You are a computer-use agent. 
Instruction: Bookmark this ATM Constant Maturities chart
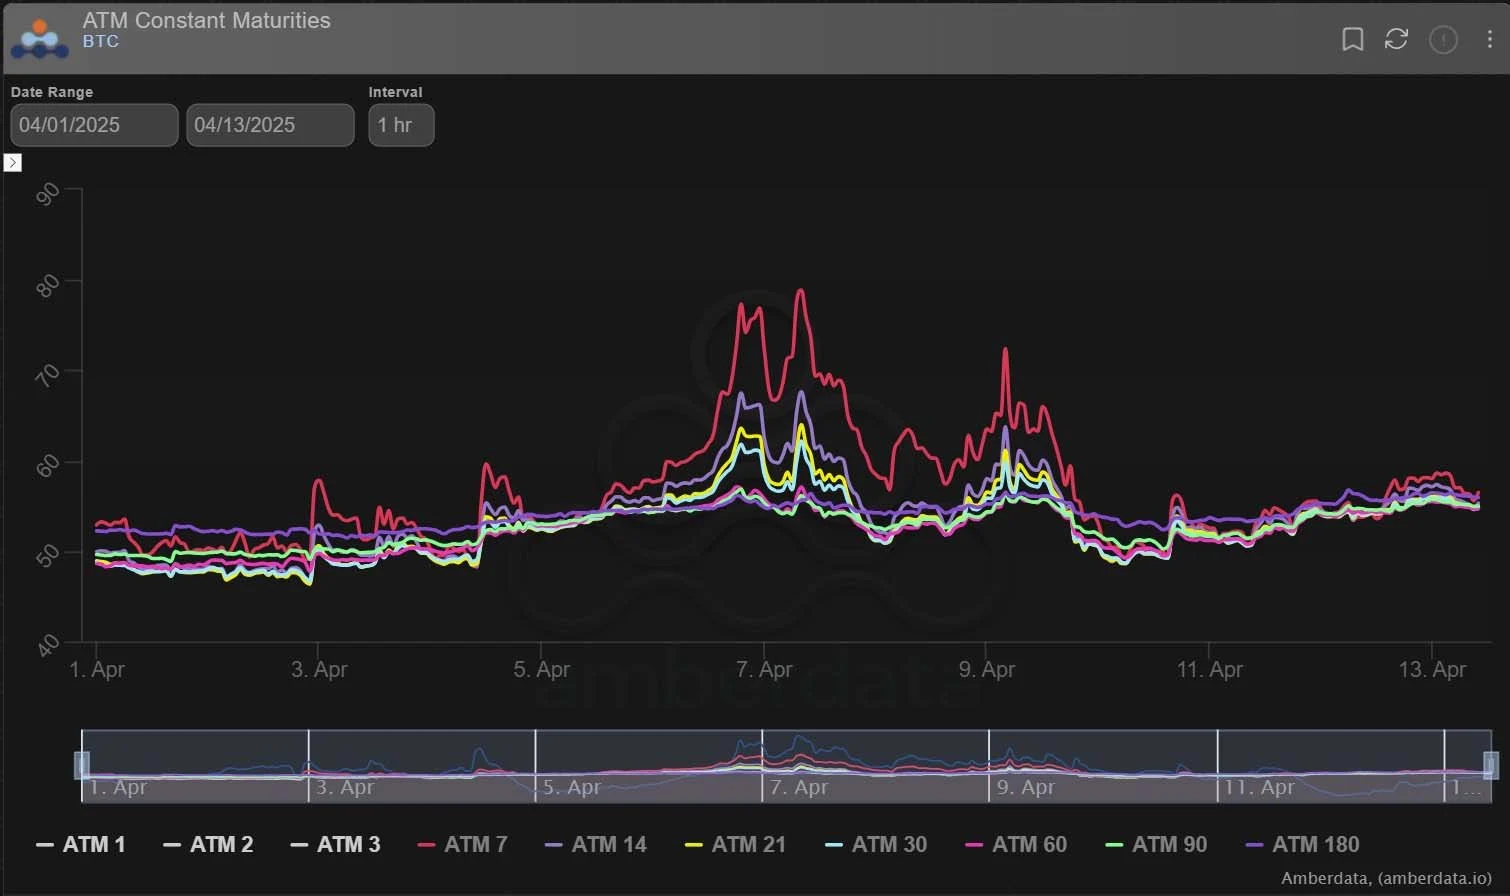tap(1352, 39)
